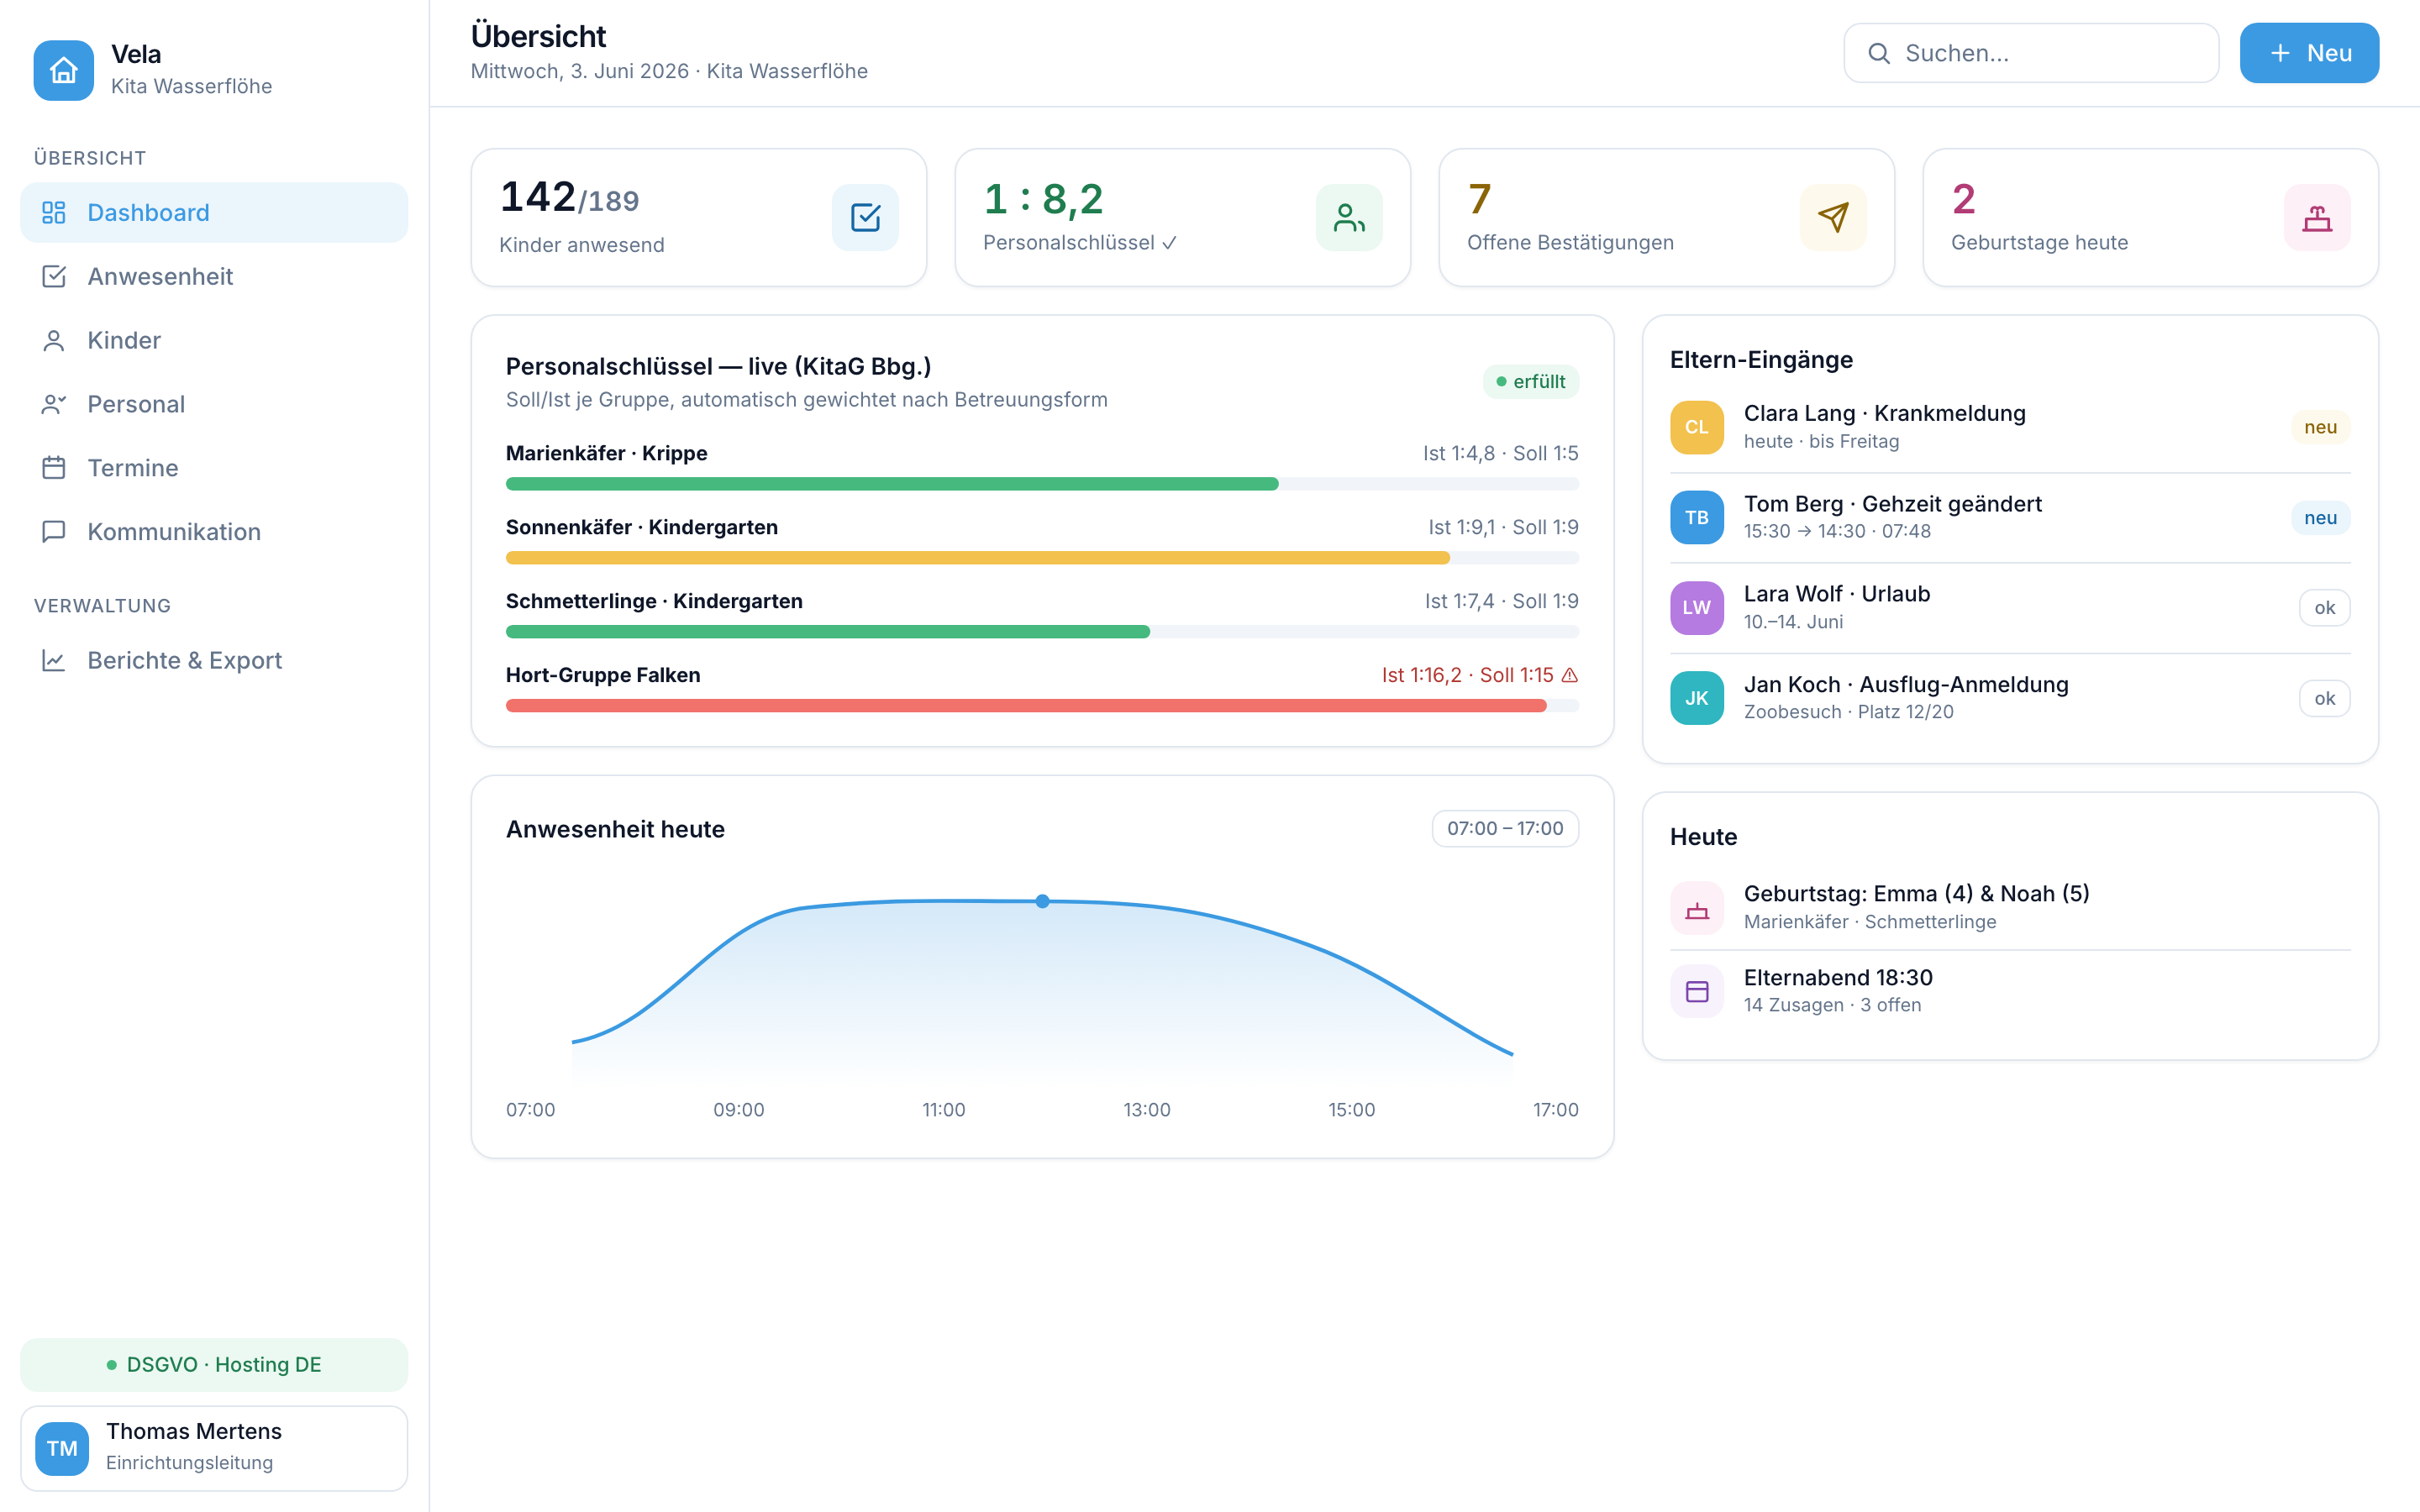Image resolution: width=2420 pixels, height=1512 pixels.
Task: Click the neu badge on Clara Lang entry
Action: [x=2320, y=427]
